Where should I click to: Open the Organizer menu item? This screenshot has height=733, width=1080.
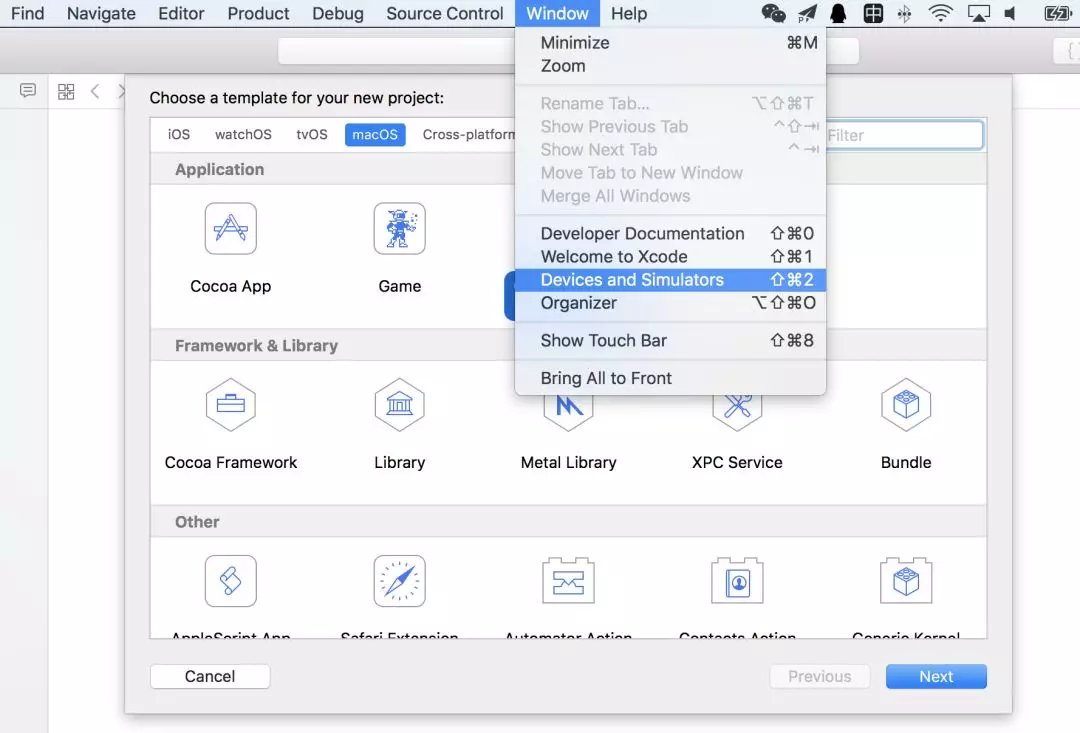[670, 303]
